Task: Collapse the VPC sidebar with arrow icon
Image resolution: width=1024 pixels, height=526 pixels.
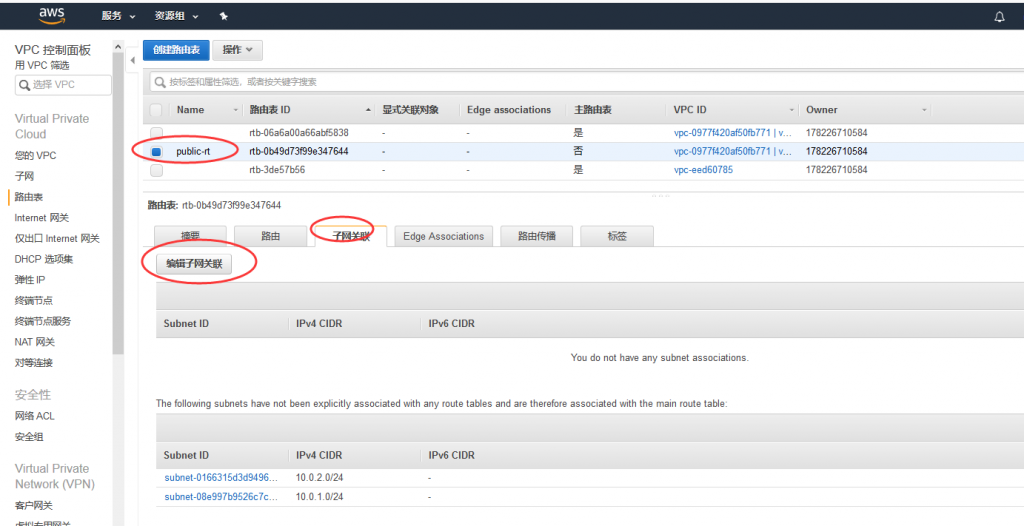Action: pyautogui.click(x=133, y=62)
